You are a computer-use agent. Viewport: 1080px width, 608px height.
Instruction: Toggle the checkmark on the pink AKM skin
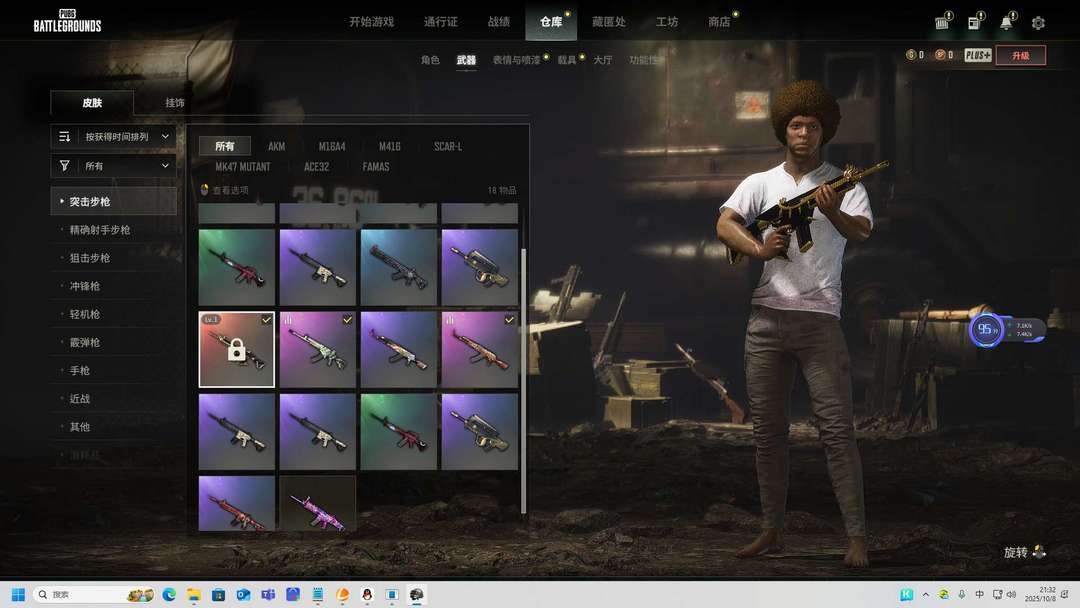pos(509,320)
